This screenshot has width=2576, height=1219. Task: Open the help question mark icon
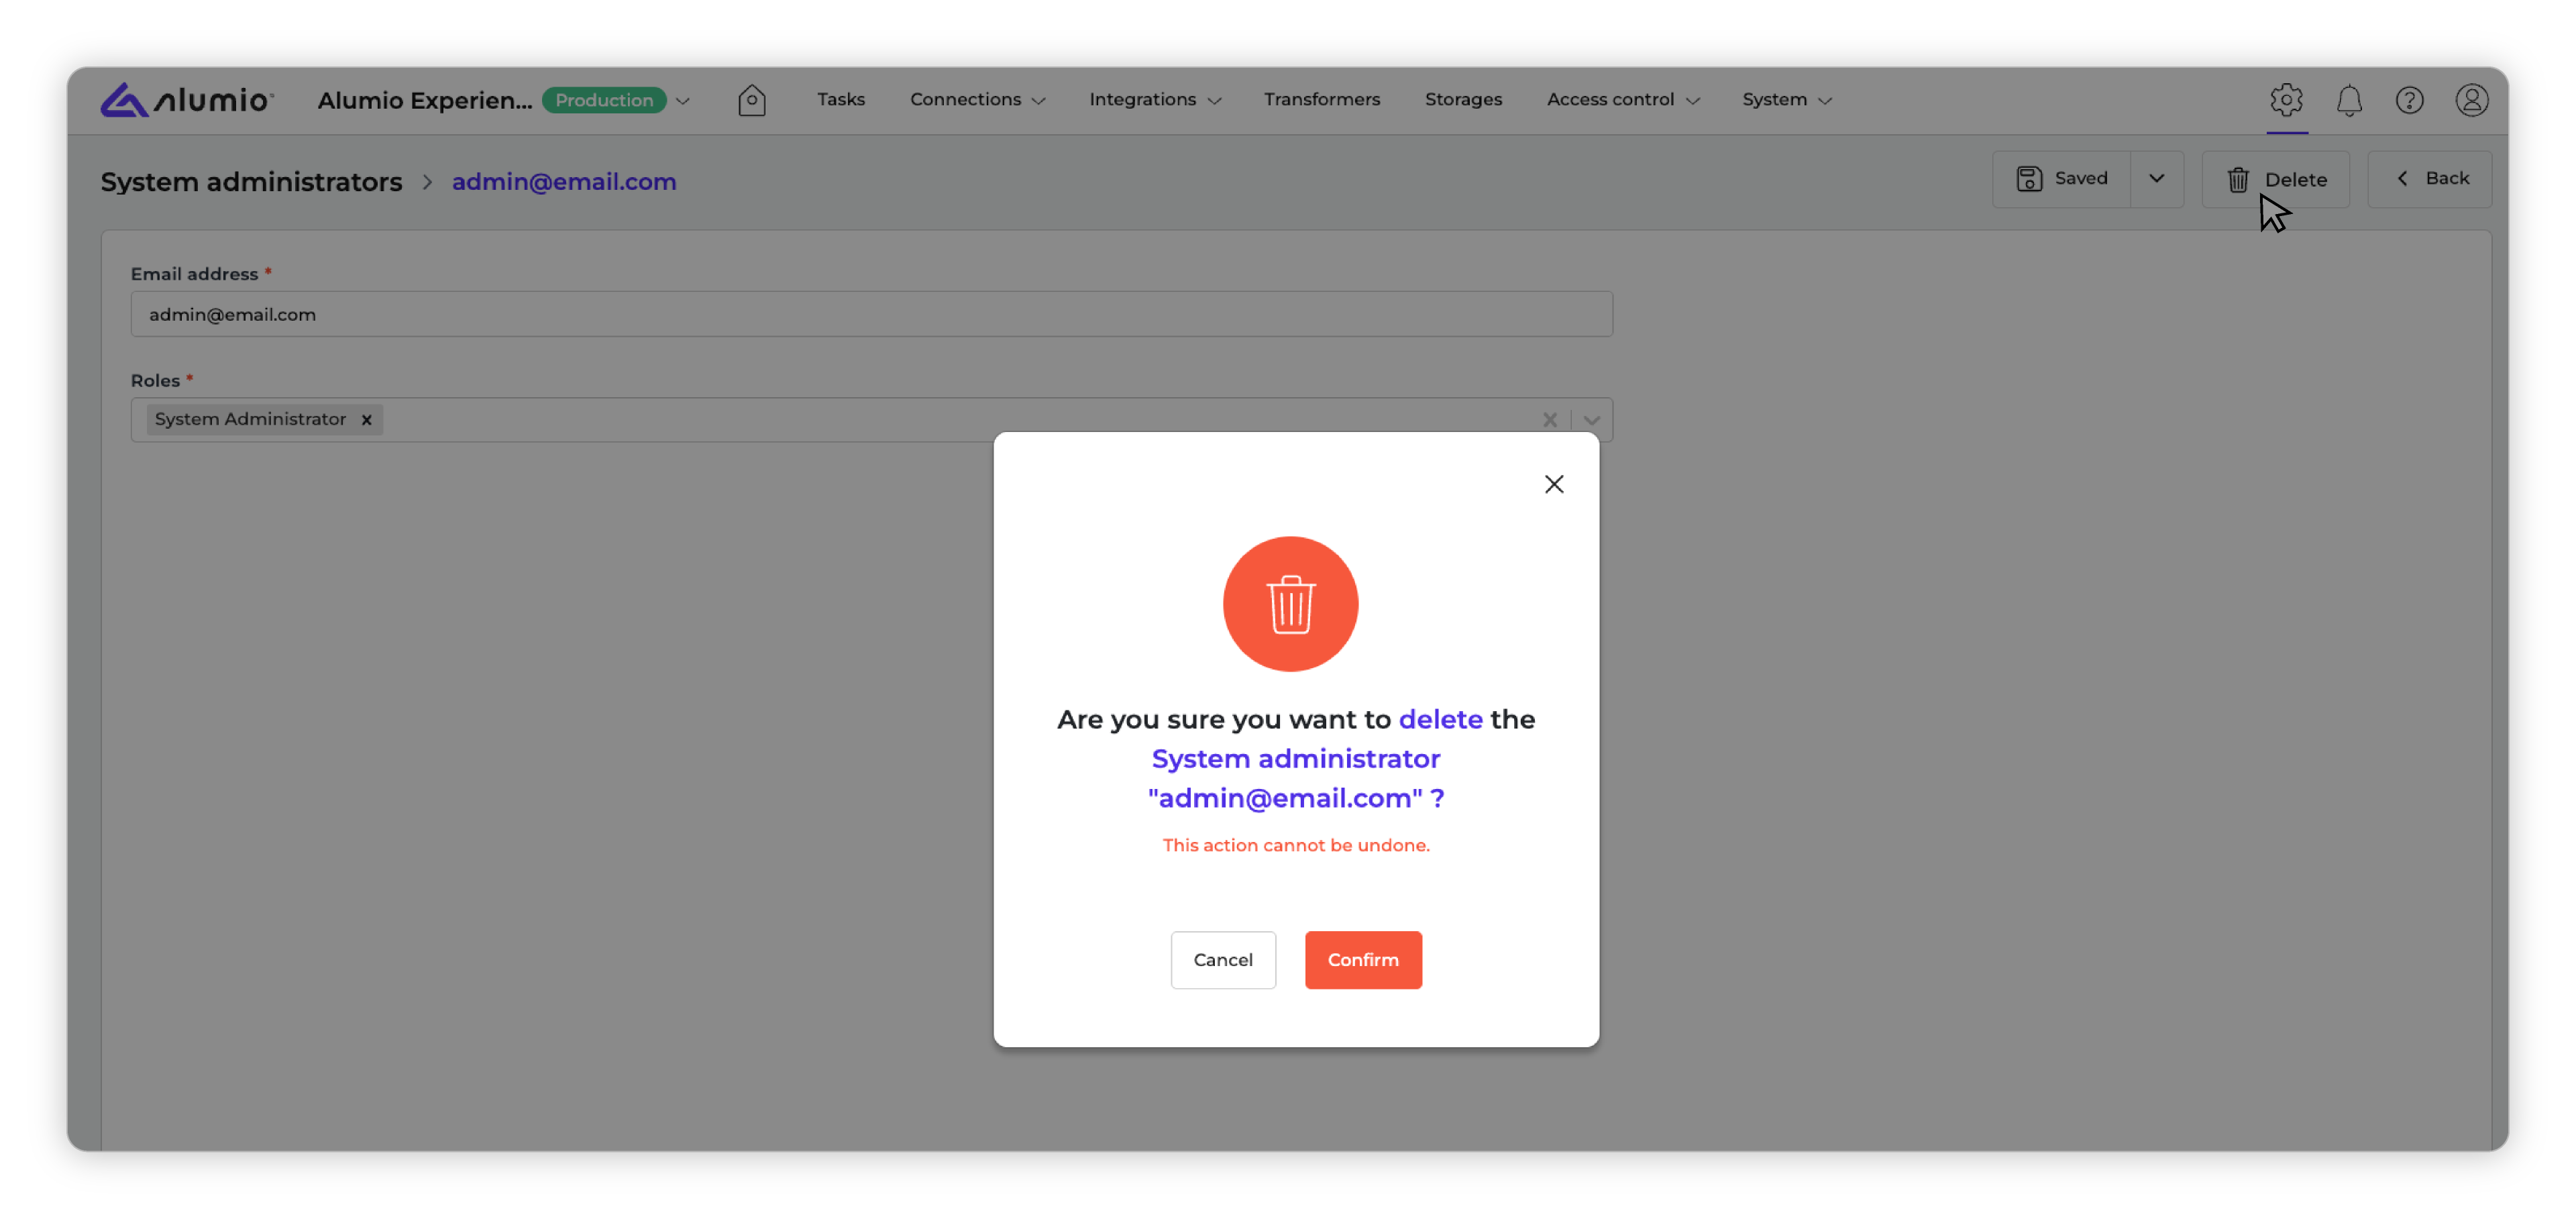2409,100
